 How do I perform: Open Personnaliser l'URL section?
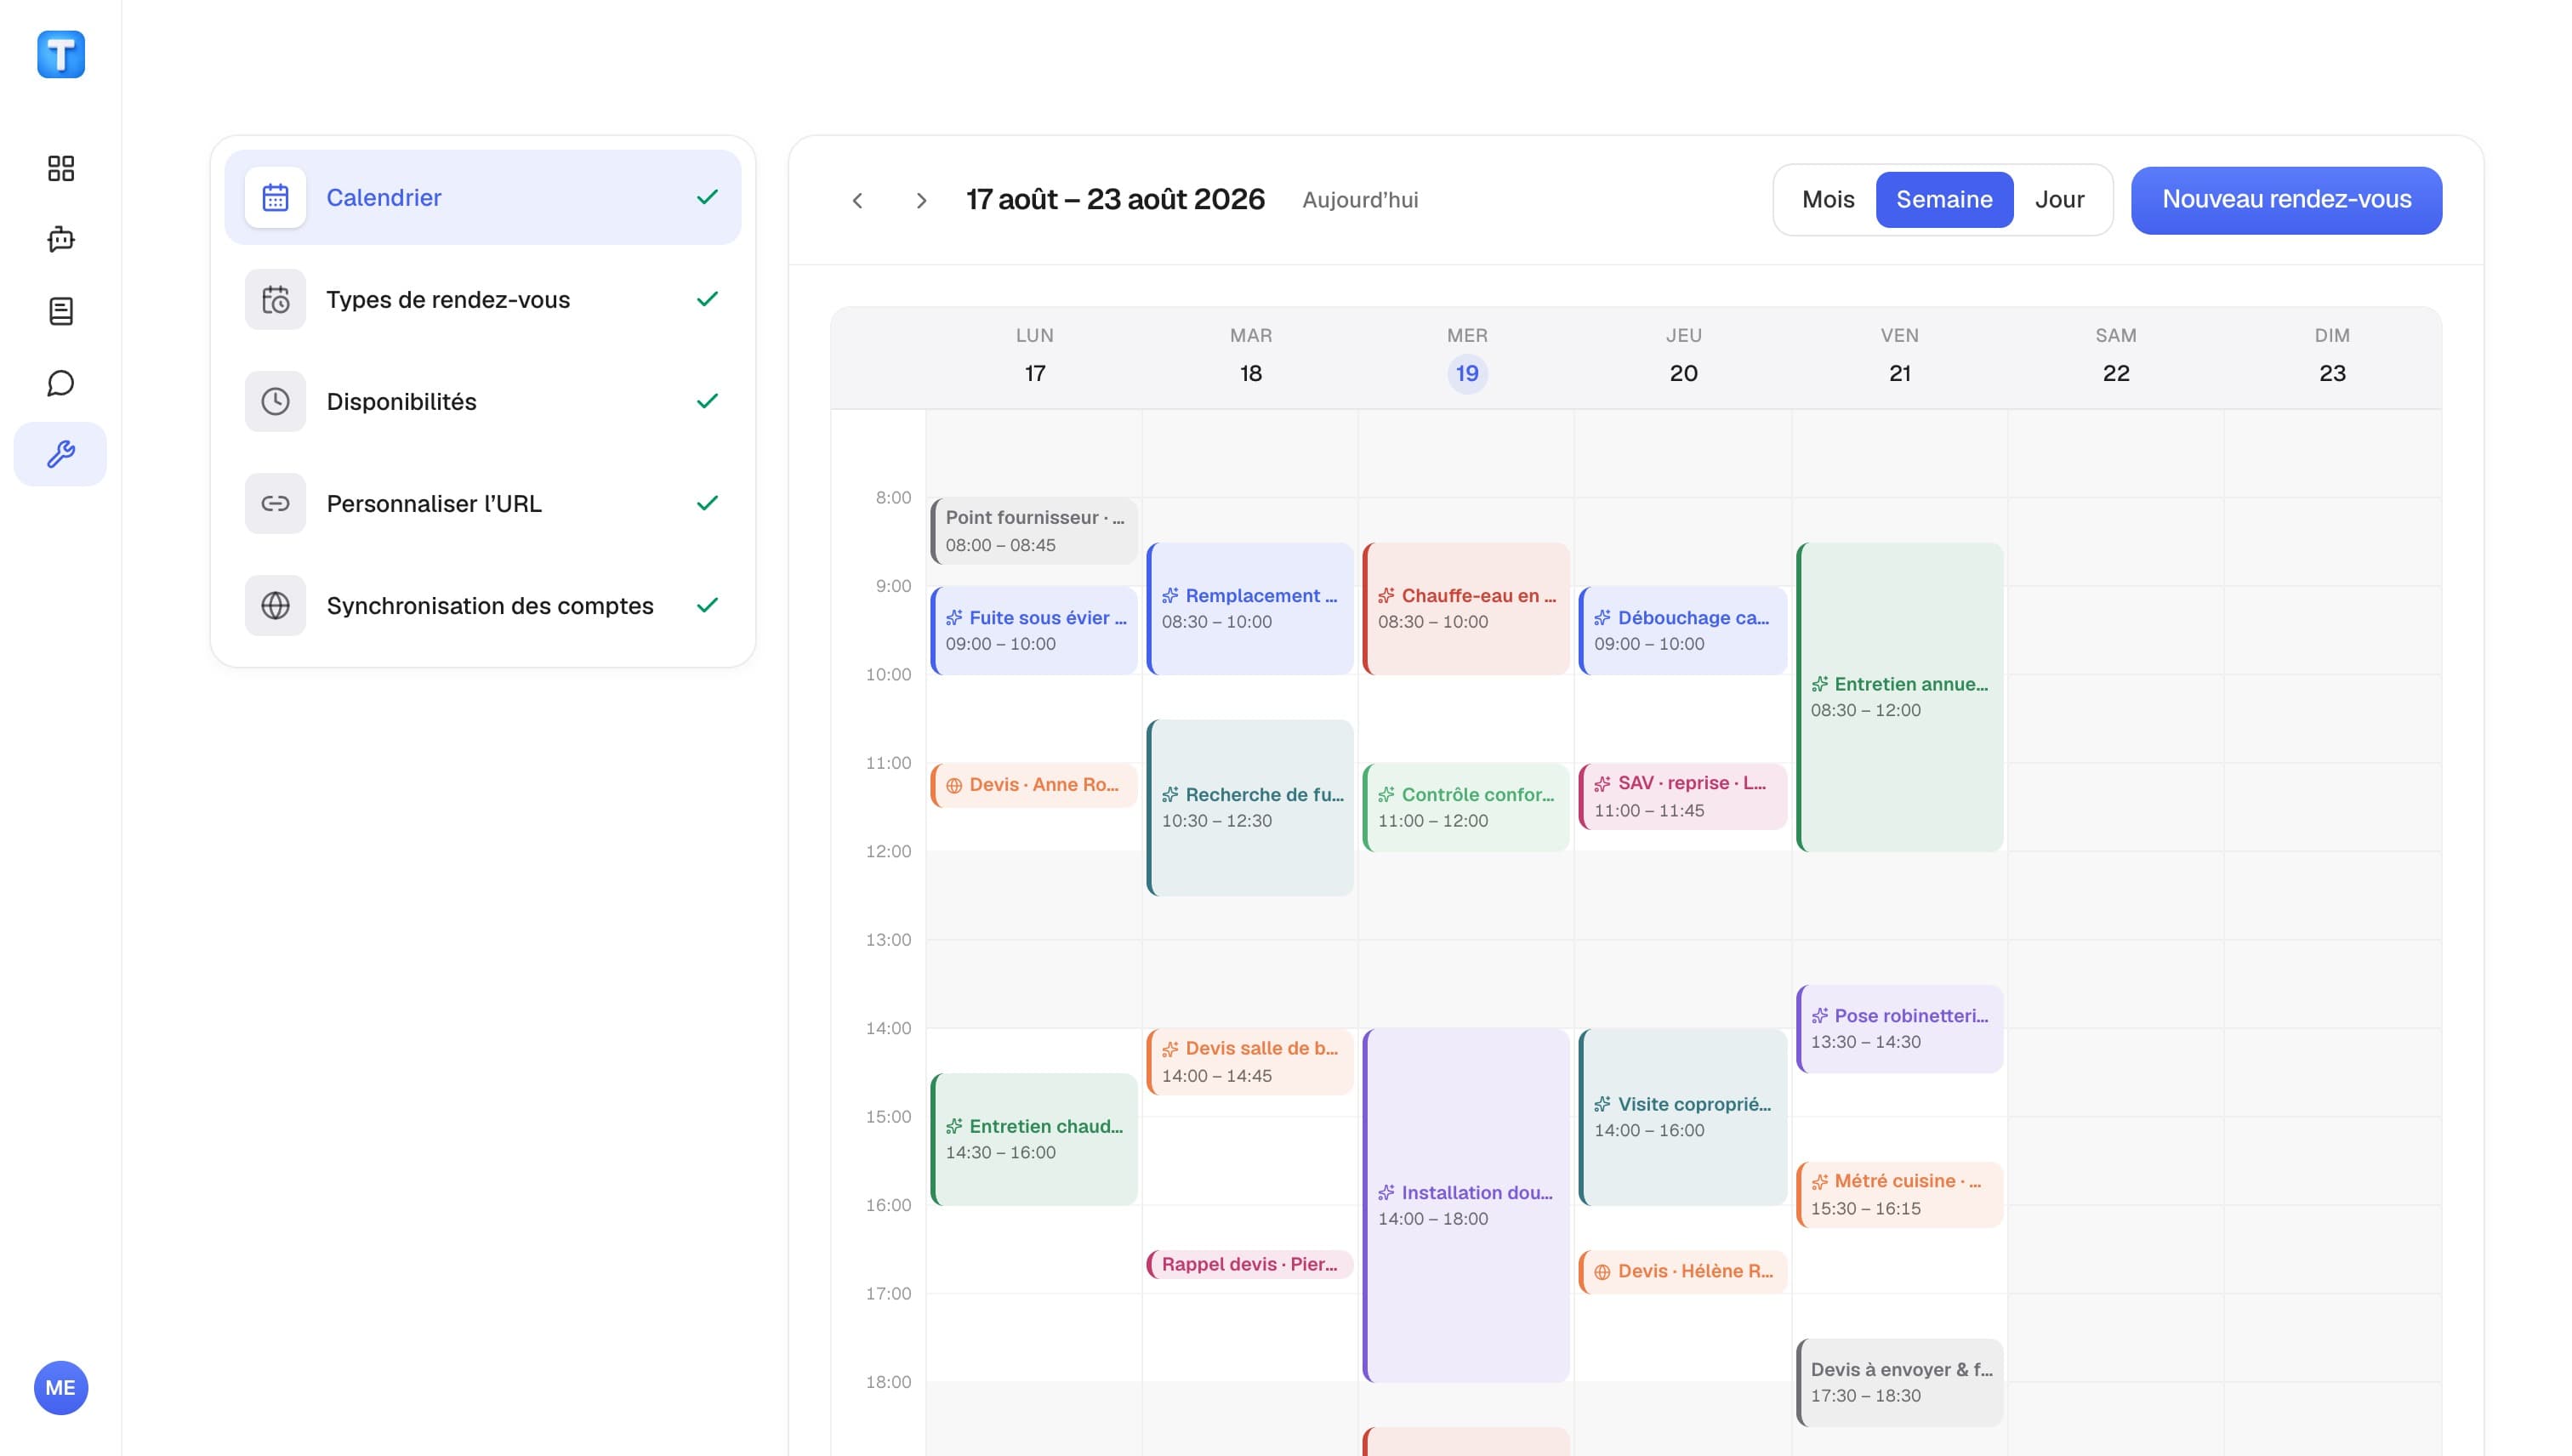click(483, 503)
